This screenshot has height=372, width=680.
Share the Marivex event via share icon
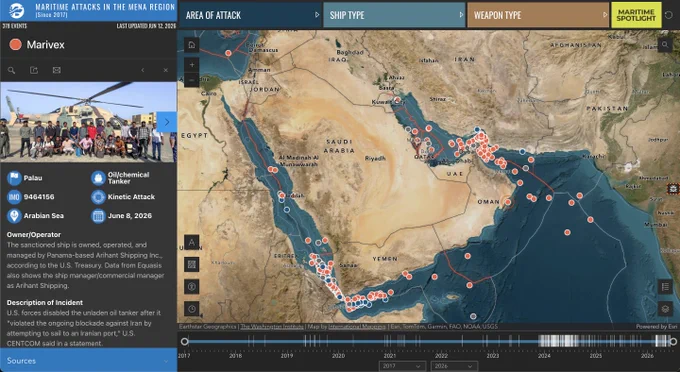click(34, 70)
